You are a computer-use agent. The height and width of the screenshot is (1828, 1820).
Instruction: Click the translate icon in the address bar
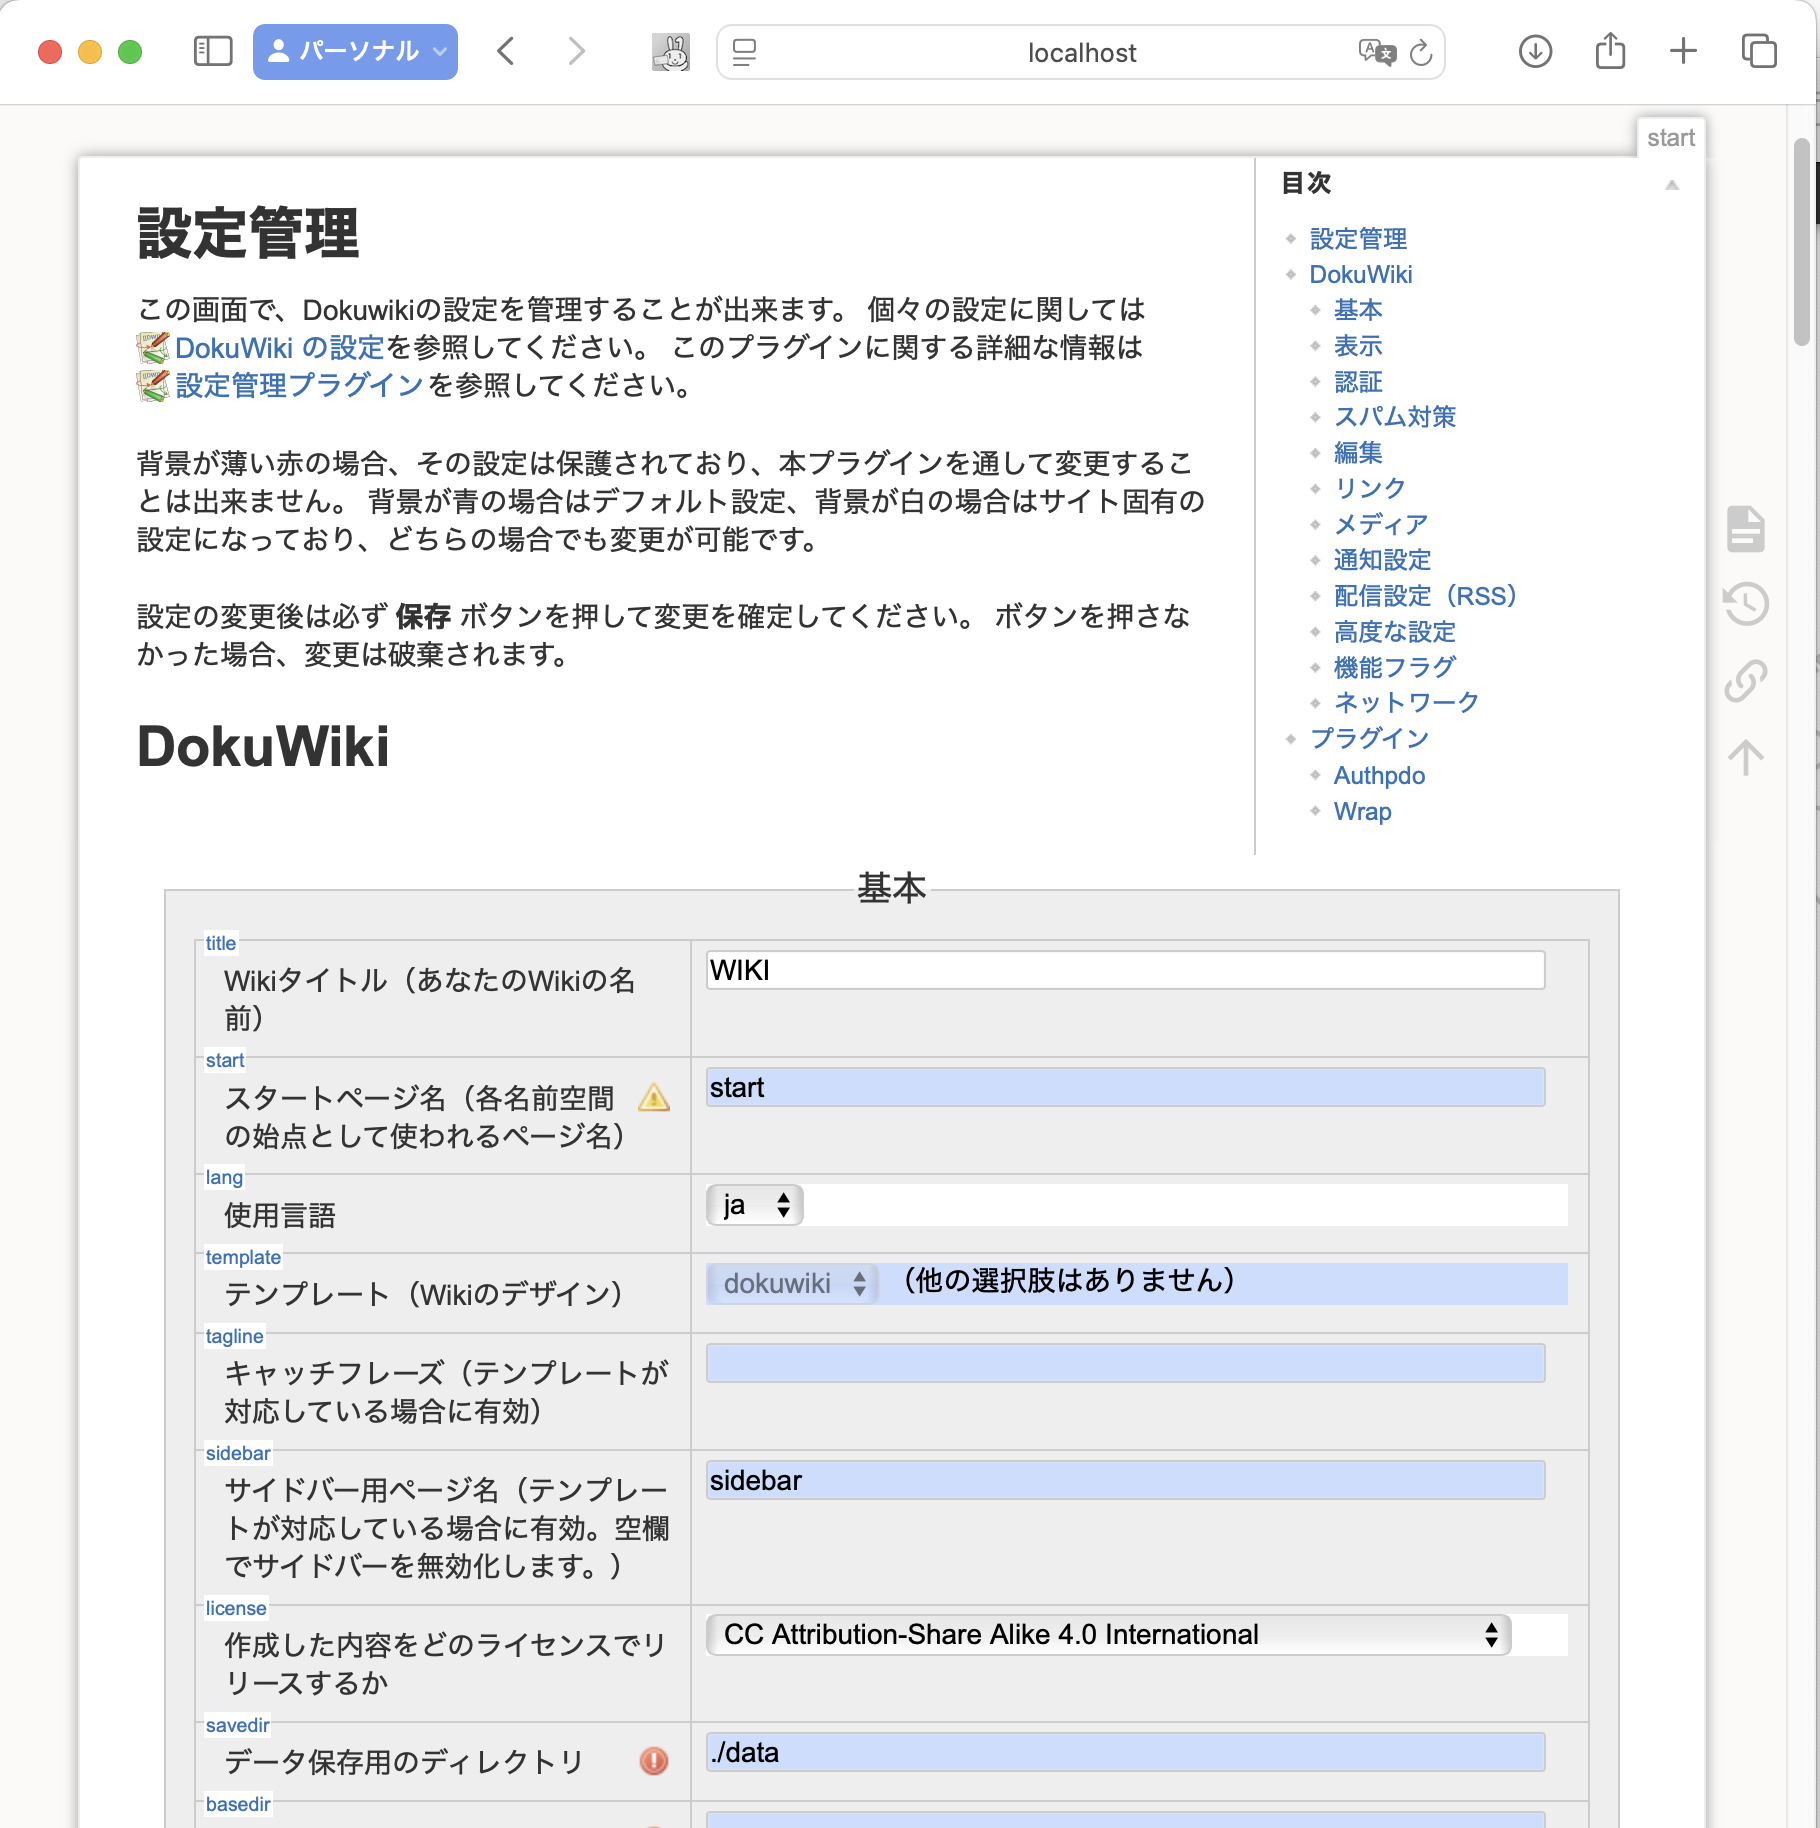point(1375,53)
